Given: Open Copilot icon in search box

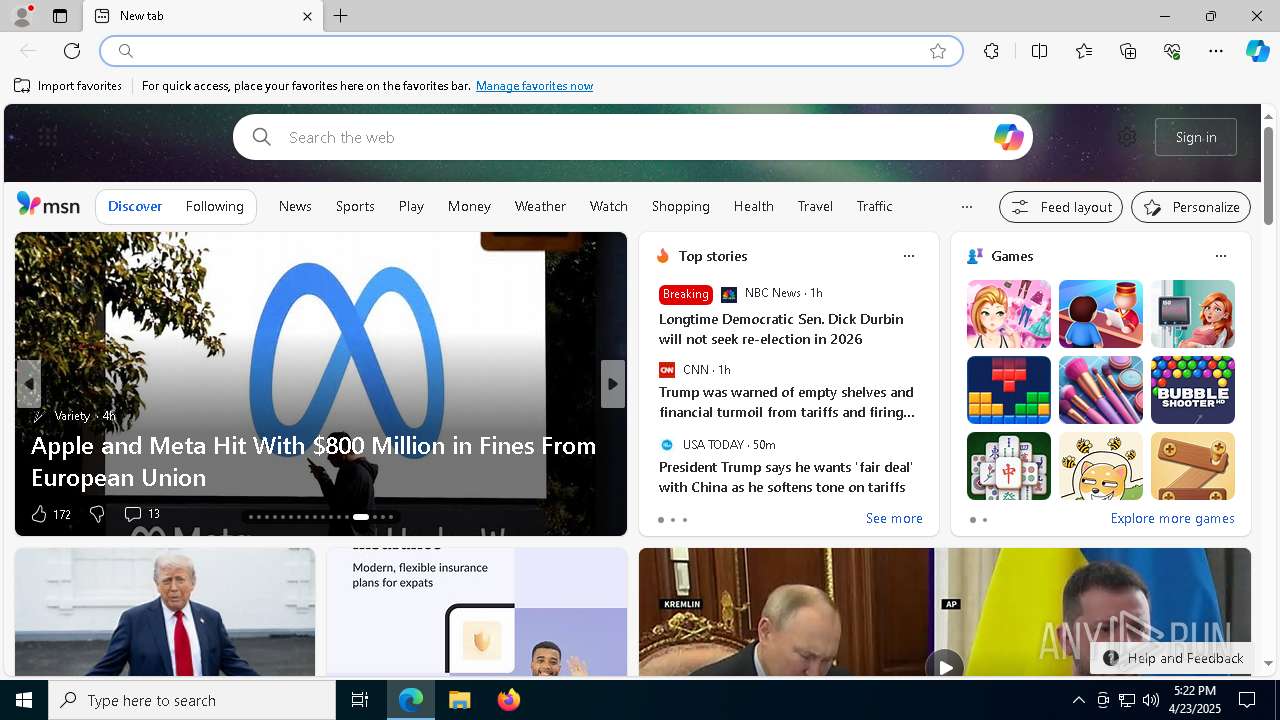Looking at the screenshot, I should tap(1008, 137).
